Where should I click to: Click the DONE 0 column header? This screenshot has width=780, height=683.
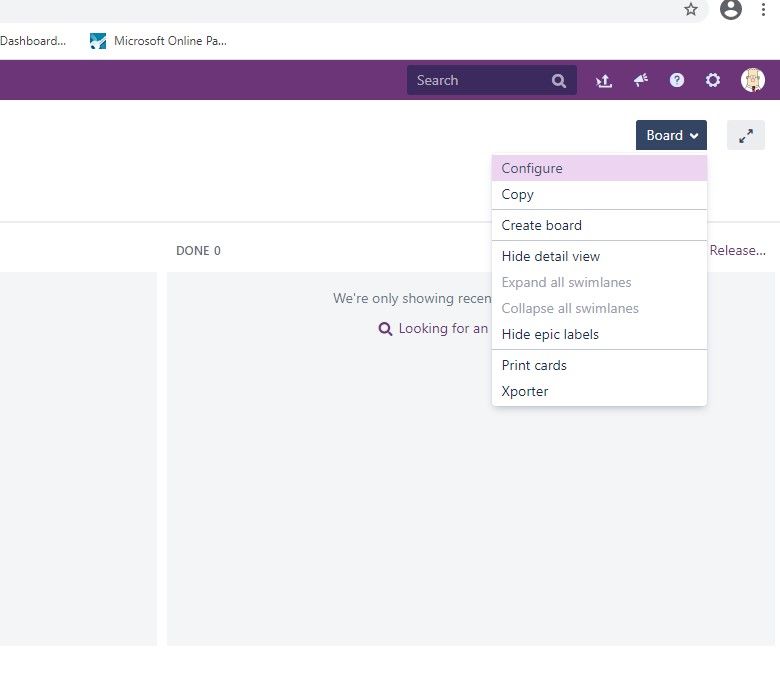(x=198, y=251)
